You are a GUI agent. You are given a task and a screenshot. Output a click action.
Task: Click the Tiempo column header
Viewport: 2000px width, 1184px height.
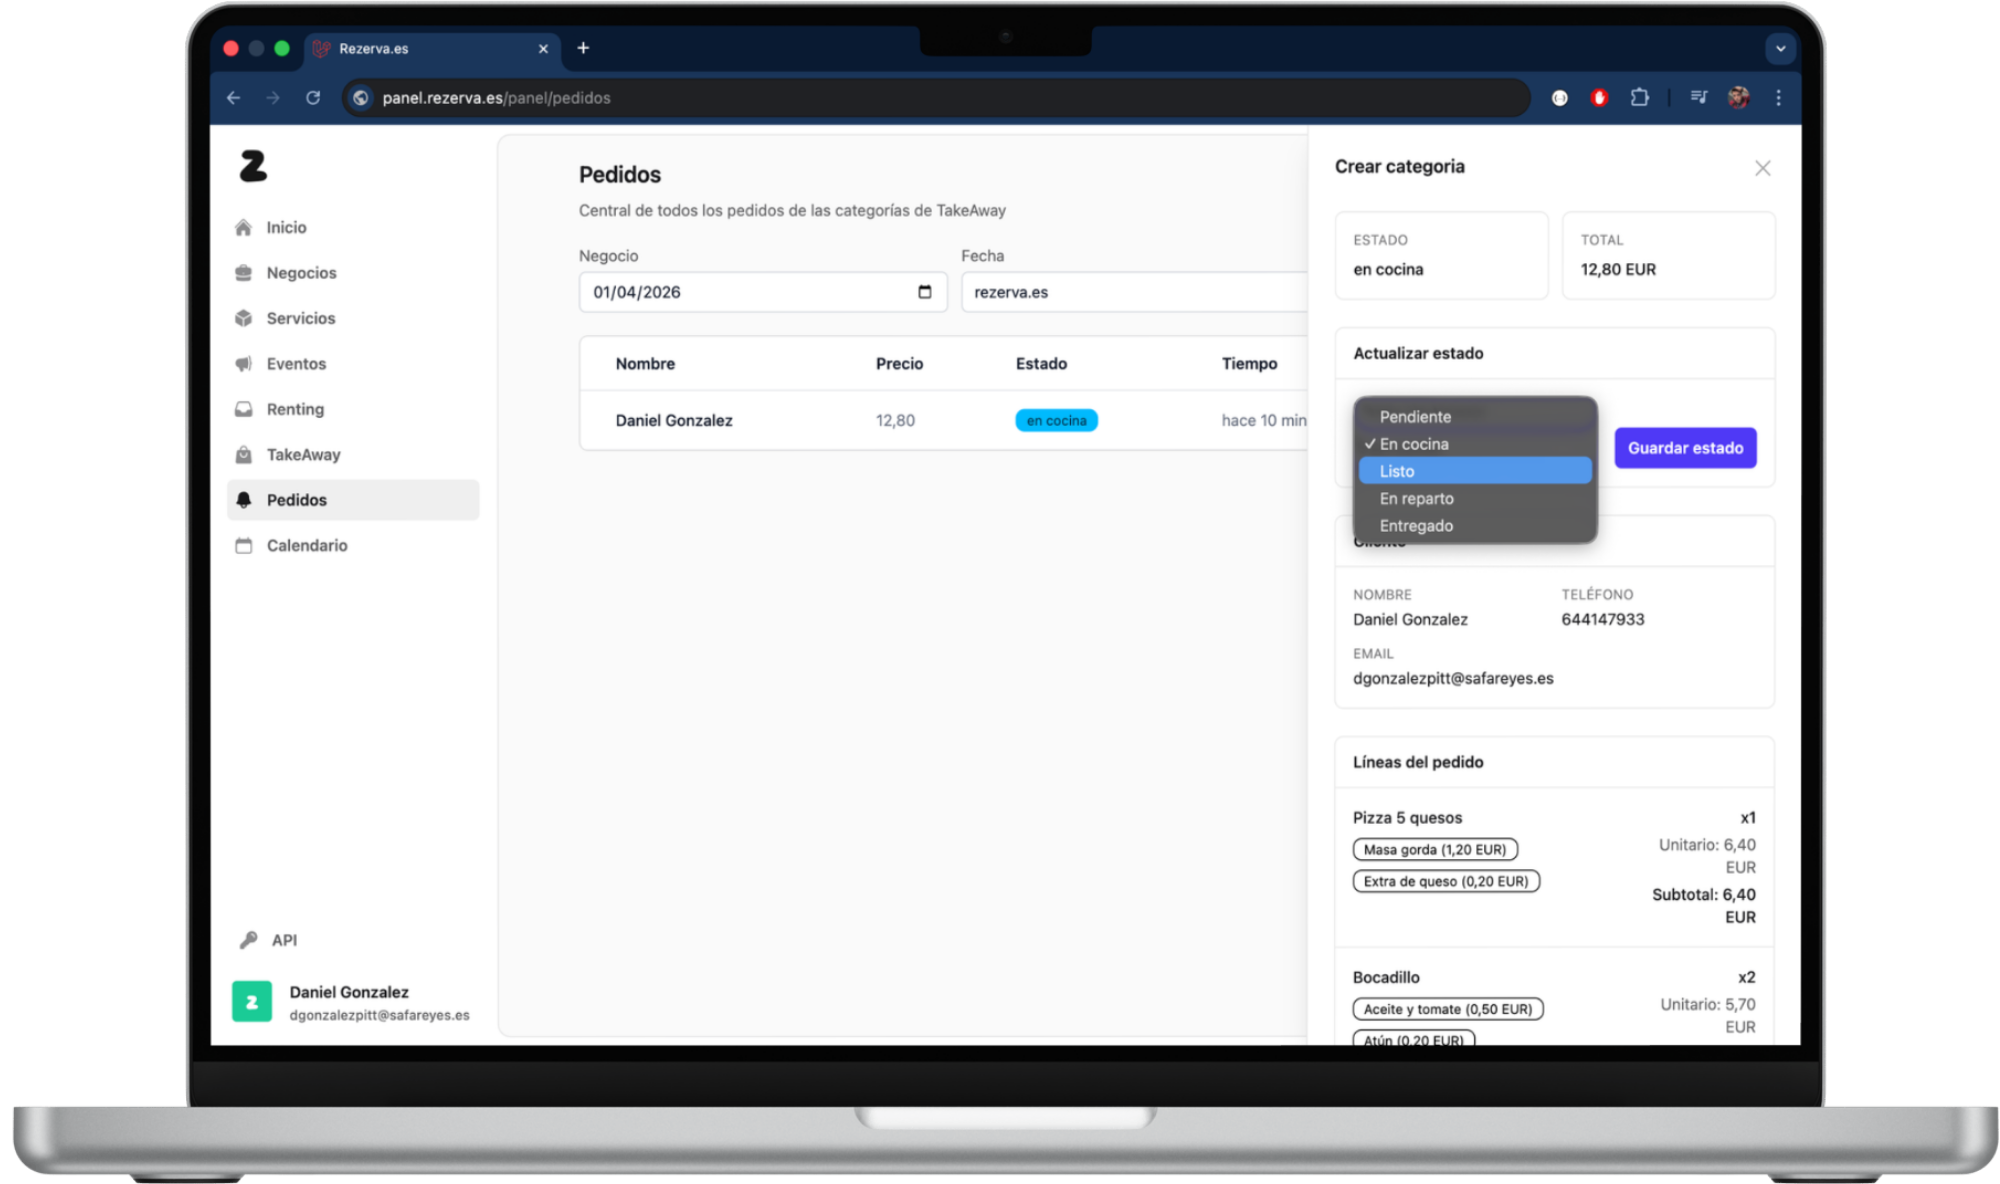[1249, 364]
